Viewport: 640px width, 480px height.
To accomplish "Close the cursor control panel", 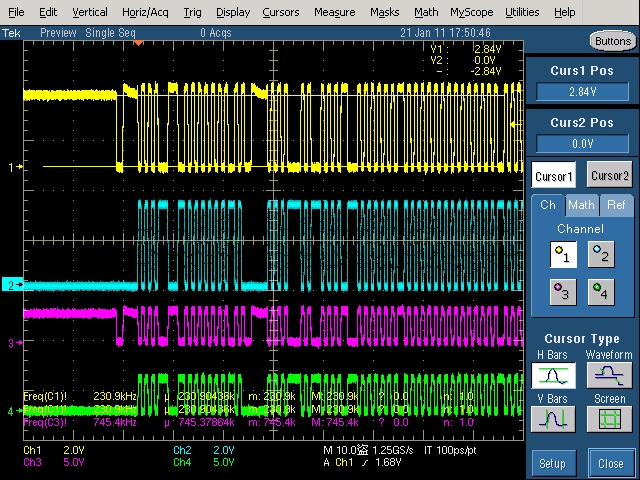I will point(611,464).
